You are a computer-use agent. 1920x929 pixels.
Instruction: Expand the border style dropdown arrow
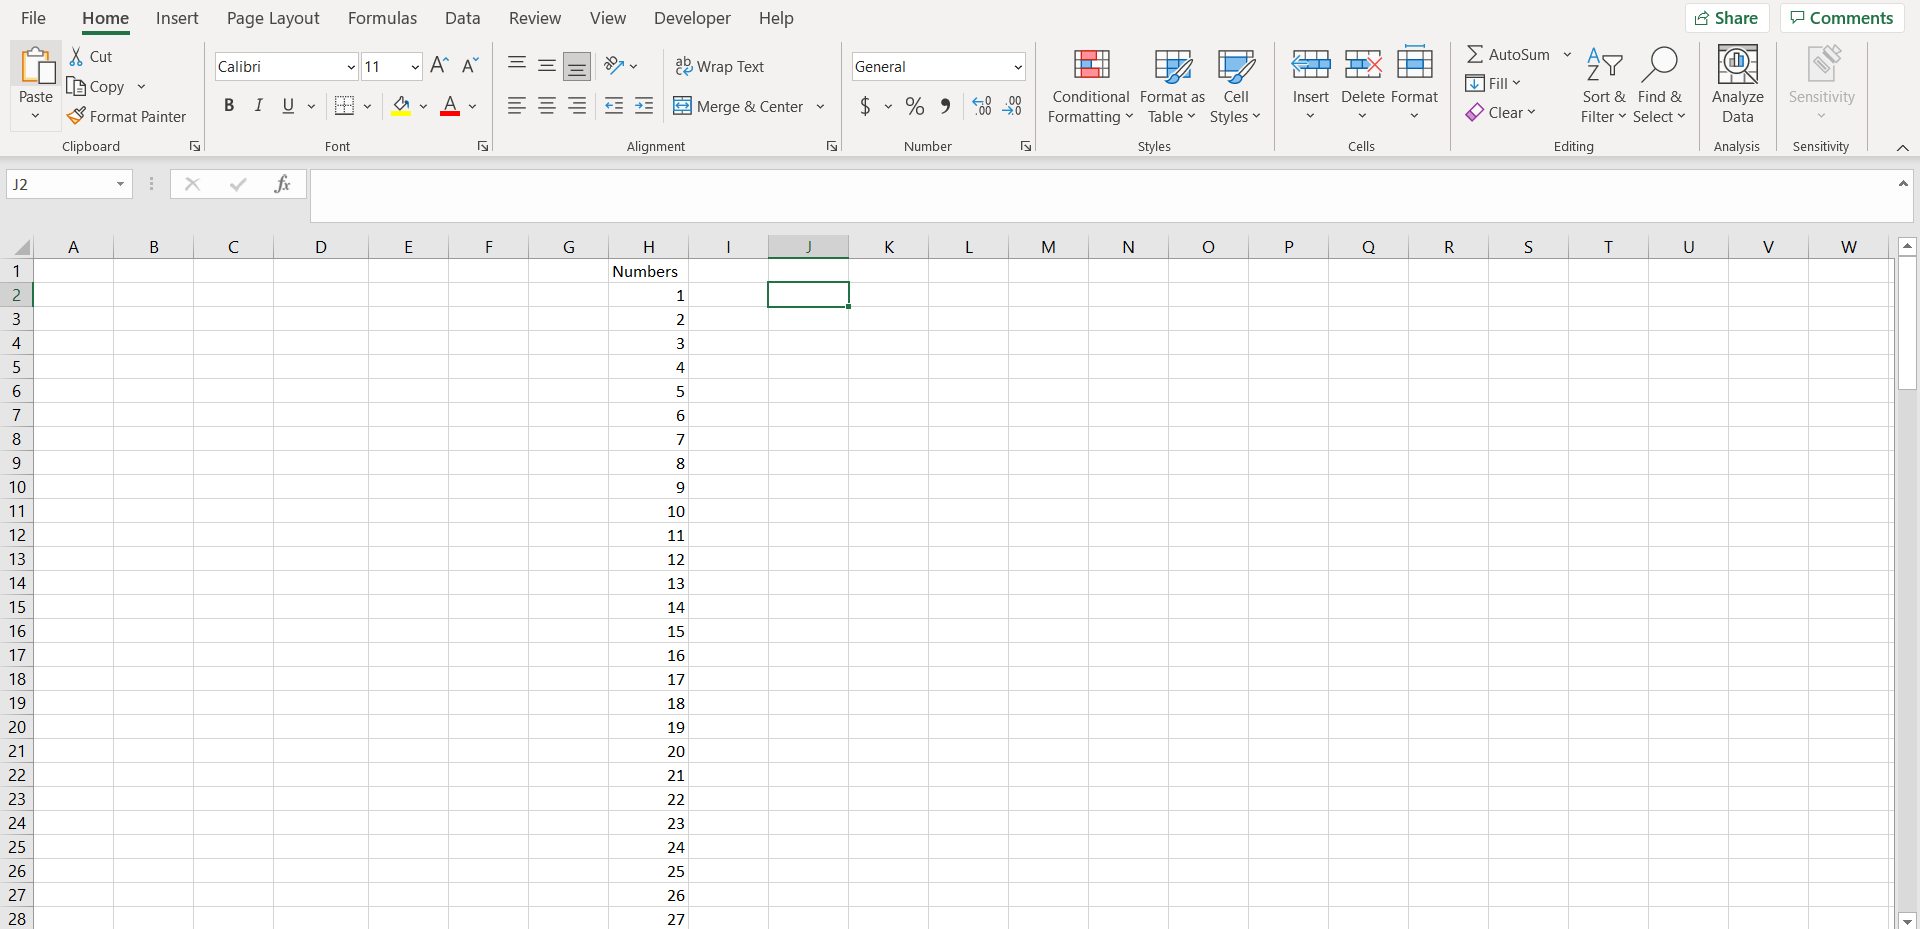tap(368, 106)
